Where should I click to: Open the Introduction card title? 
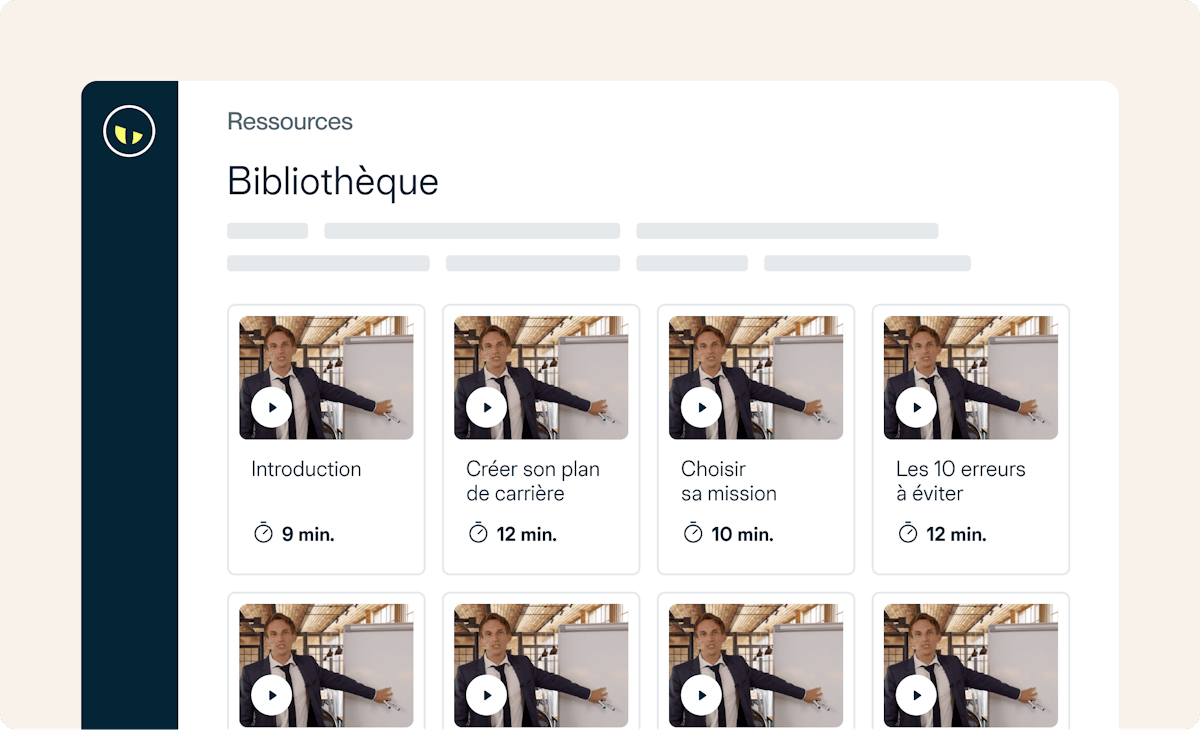[306, 469]
